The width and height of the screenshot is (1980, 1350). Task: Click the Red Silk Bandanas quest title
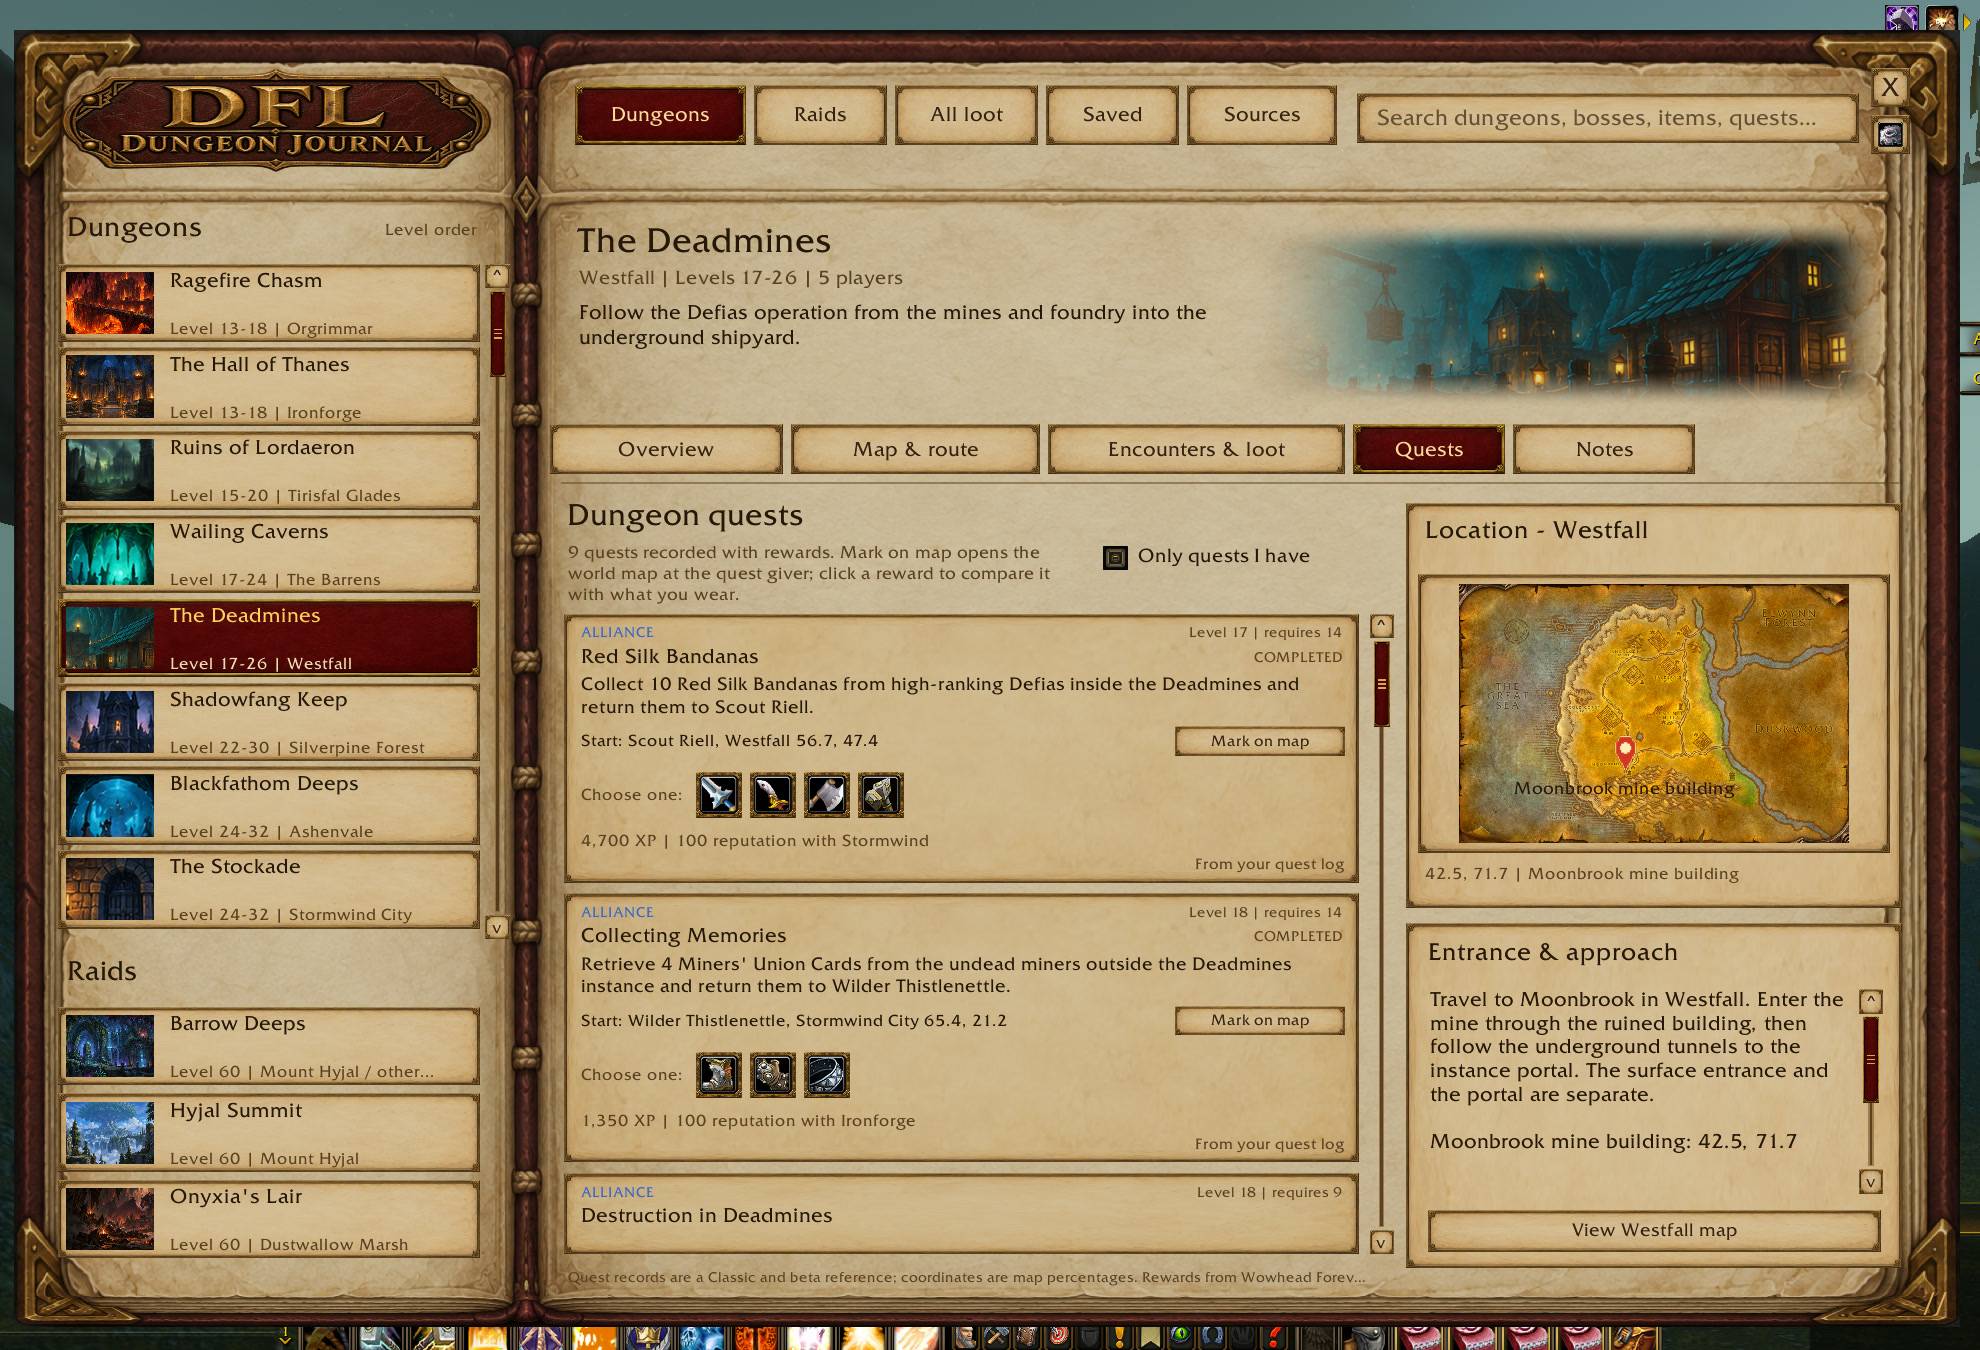coord(669,656)
